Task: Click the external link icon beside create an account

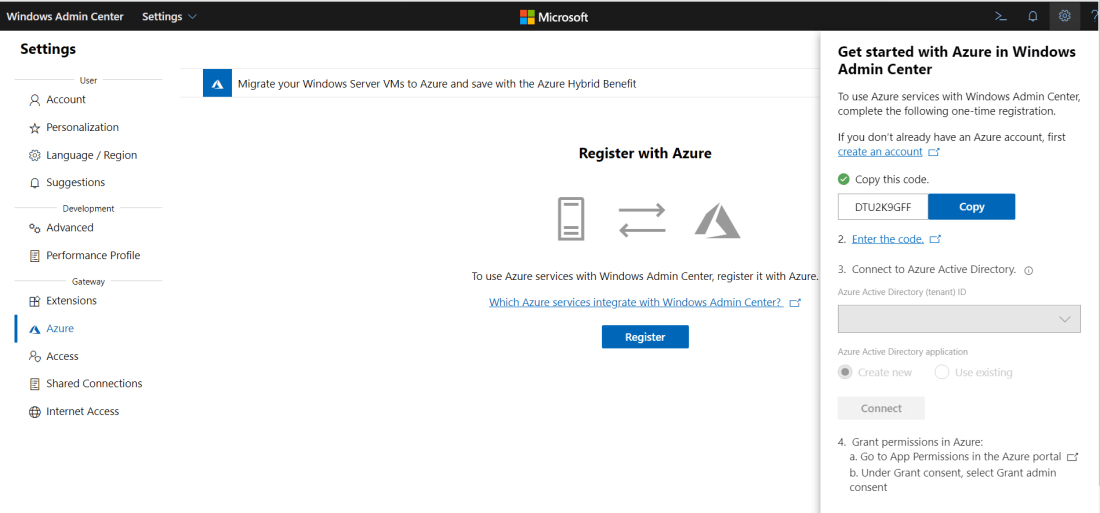Action: [x=934, y=153]
